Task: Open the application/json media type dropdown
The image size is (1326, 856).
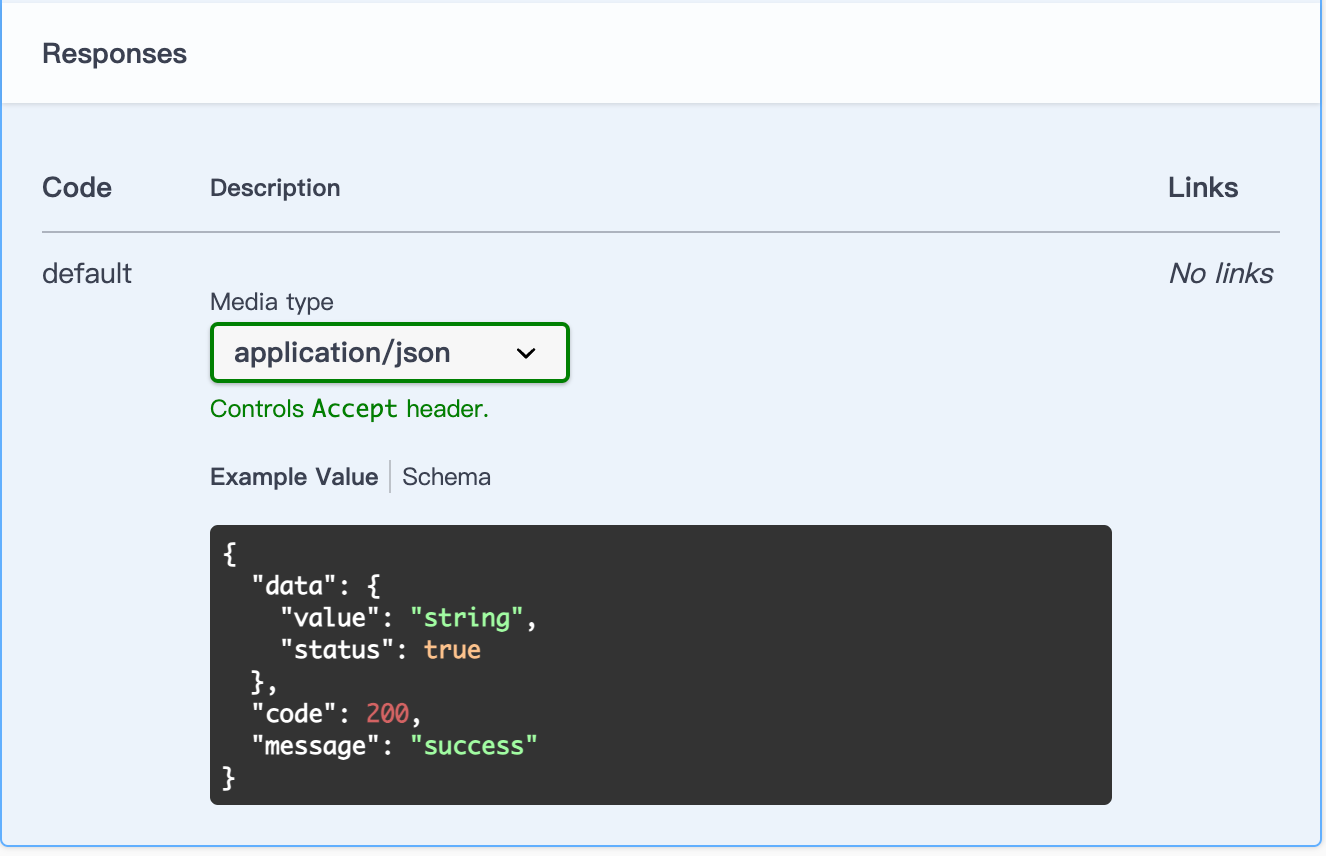Action: pyautogui.click(x=390, y=352)
